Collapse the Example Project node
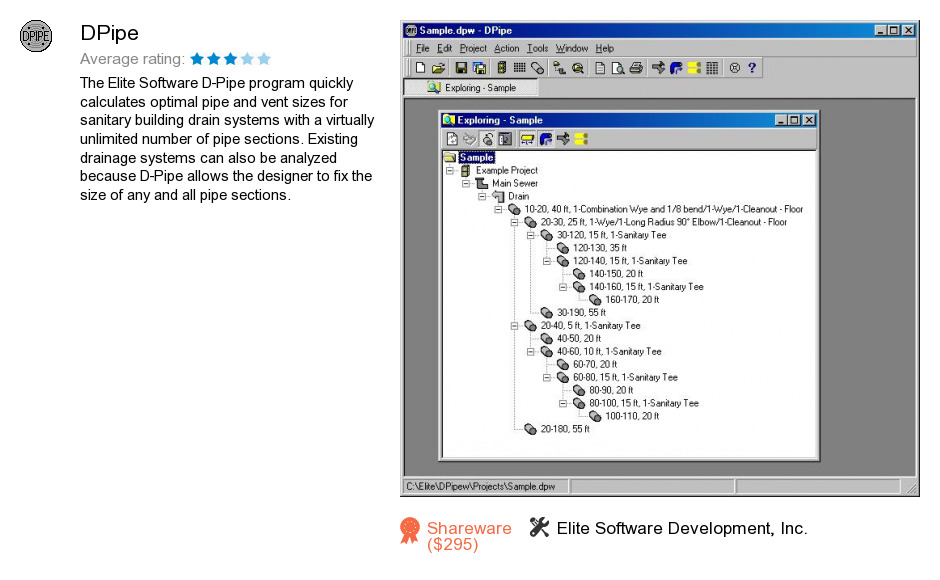Image resolution: width=940 pixels, height=580 pixels. tap(450, 170)
